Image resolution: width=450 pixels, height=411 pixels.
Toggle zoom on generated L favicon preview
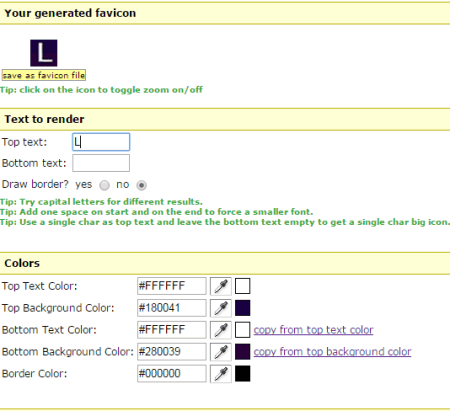pyautogui.click(x=44, y=53)
